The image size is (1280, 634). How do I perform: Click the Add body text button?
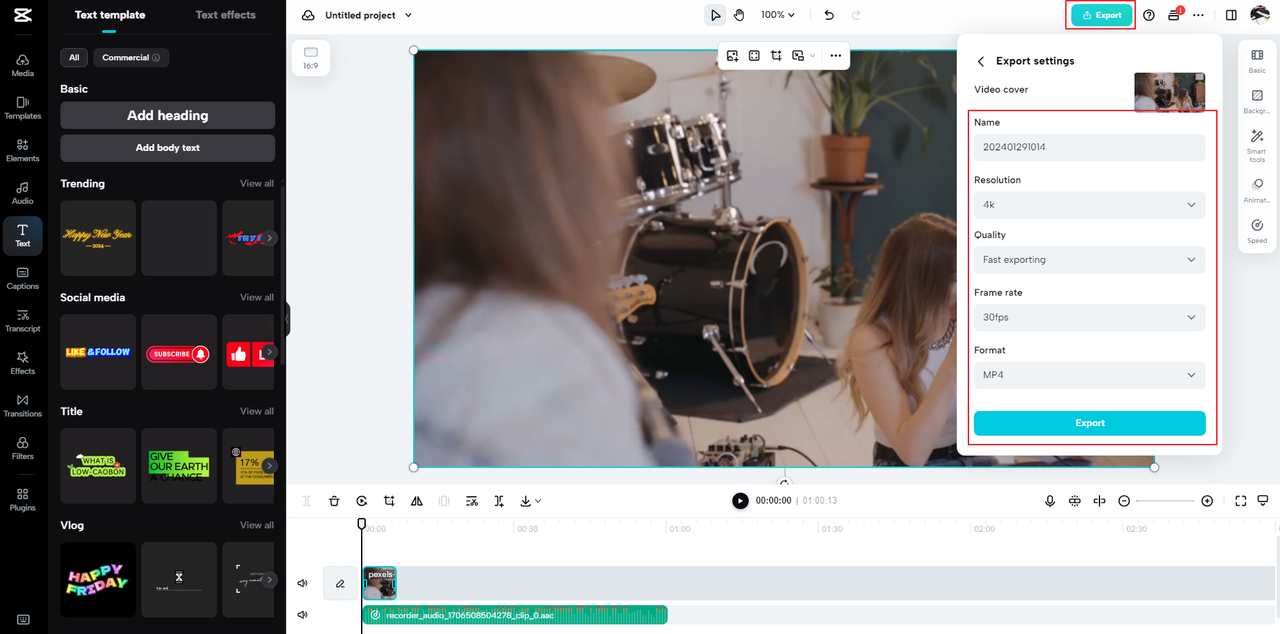click(x=167, y=148)
